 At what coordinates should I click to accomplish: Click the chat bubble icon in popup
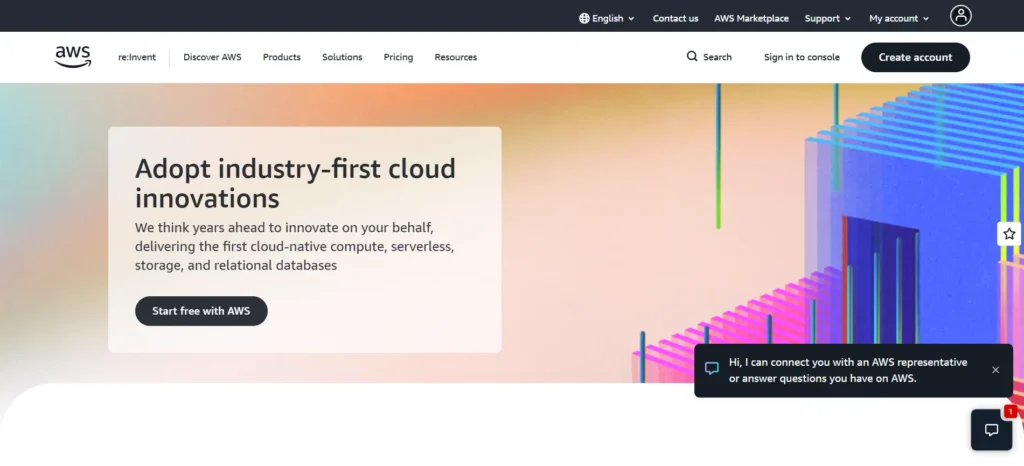point(712,369)
